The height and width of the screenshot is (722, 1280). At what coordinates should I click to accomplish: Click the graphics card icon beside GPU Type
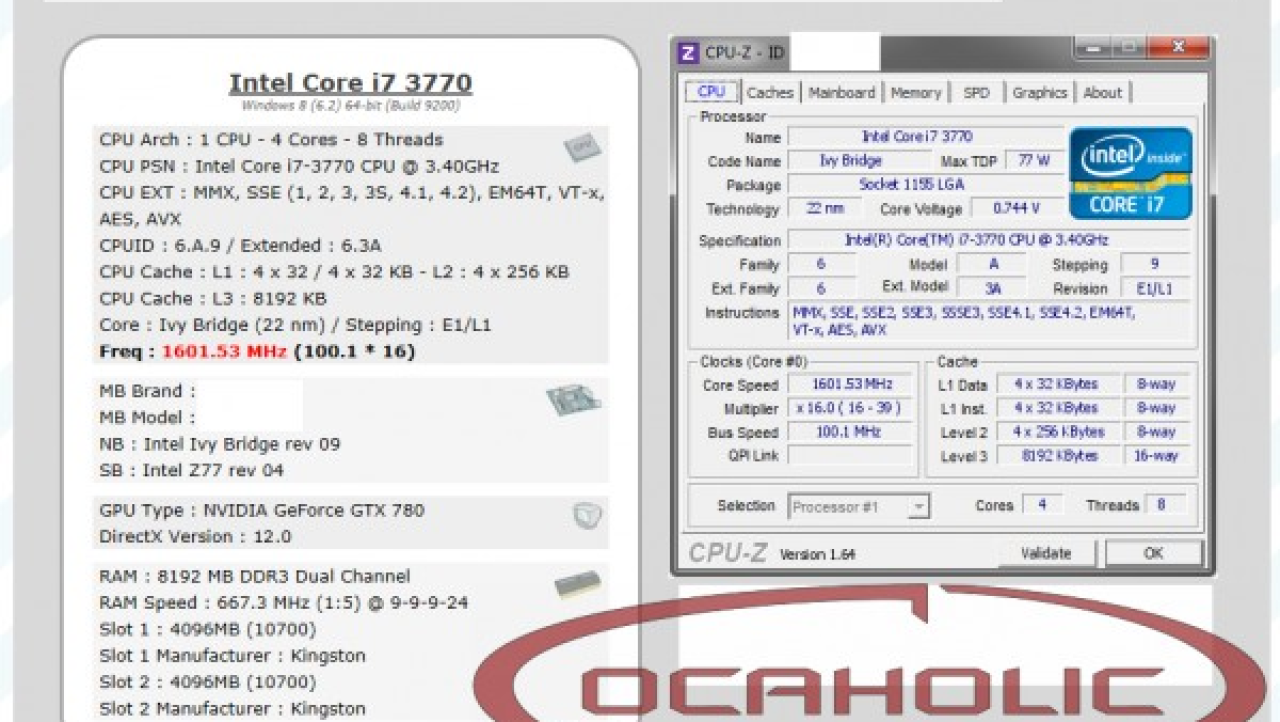[x=587, y=516]
